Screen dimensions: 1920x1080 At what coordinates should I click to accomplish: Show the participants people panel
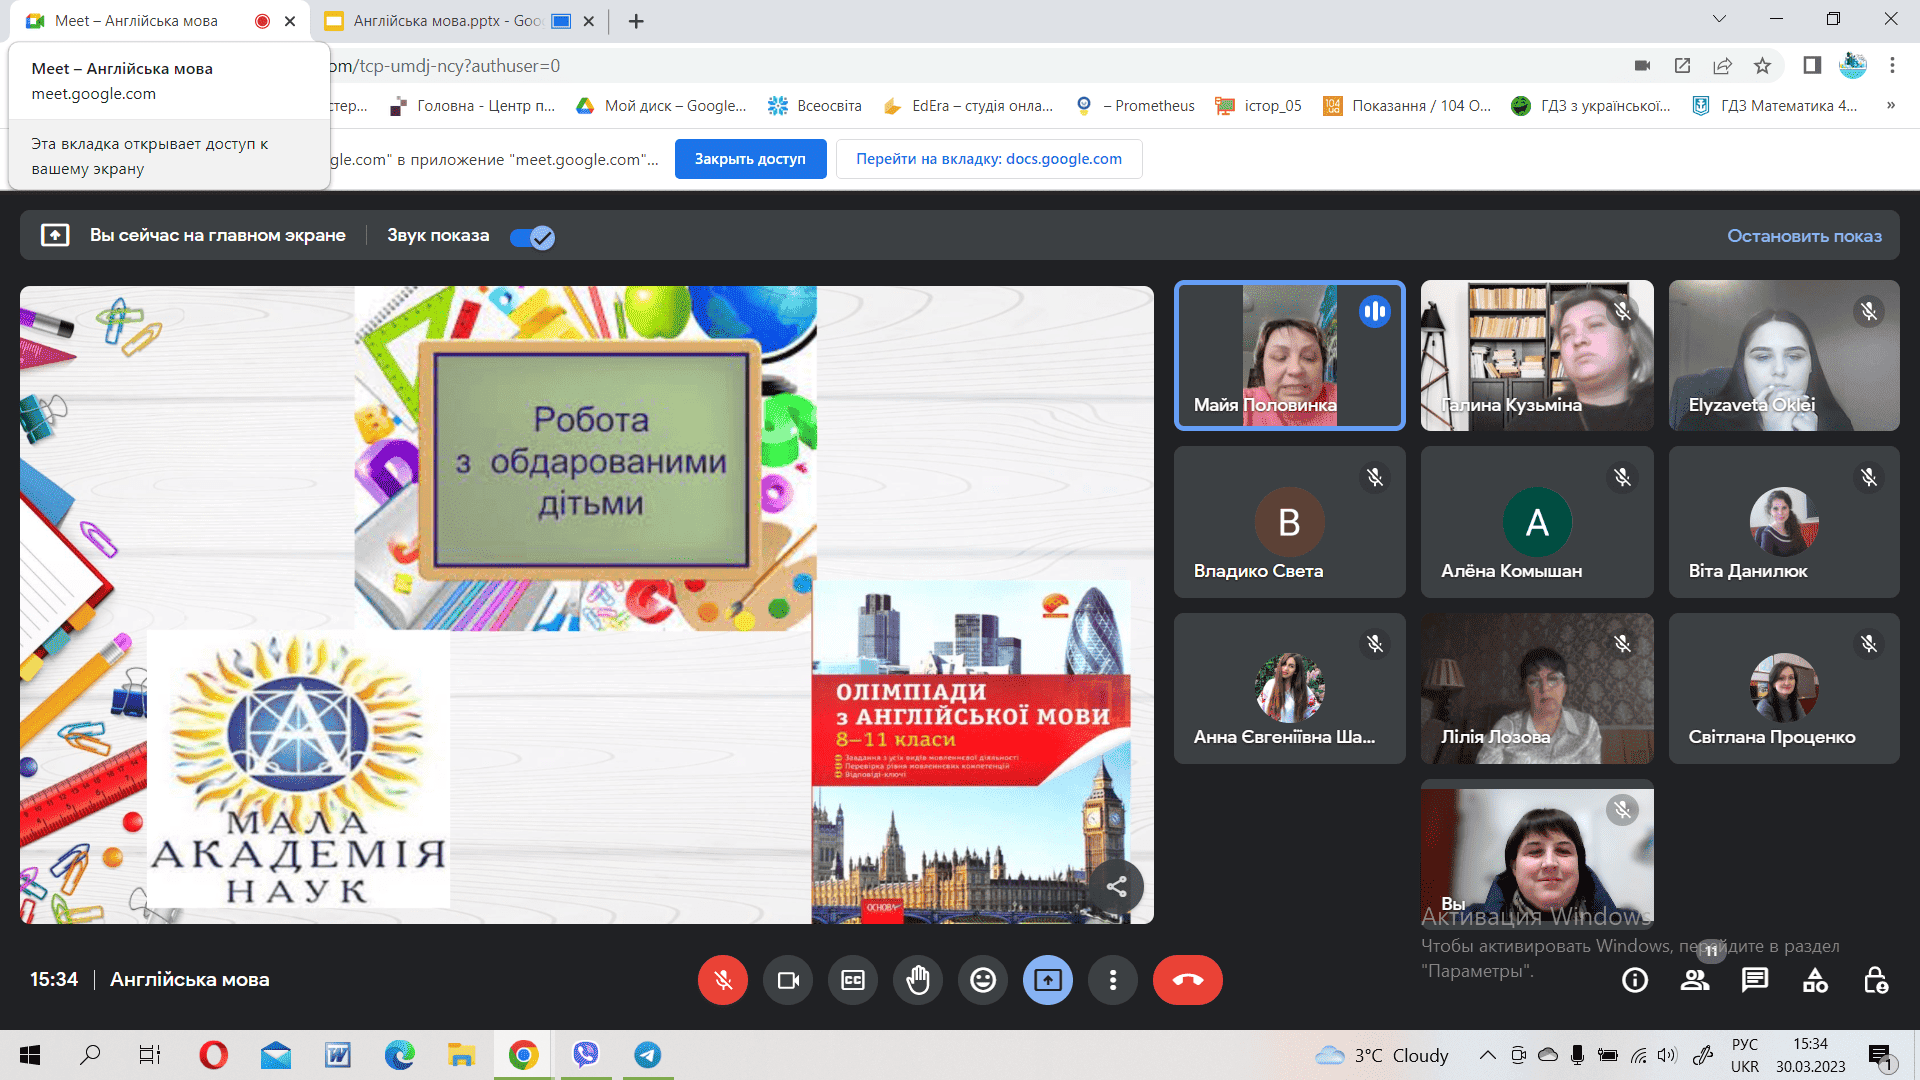click(x=1695, y=980)
